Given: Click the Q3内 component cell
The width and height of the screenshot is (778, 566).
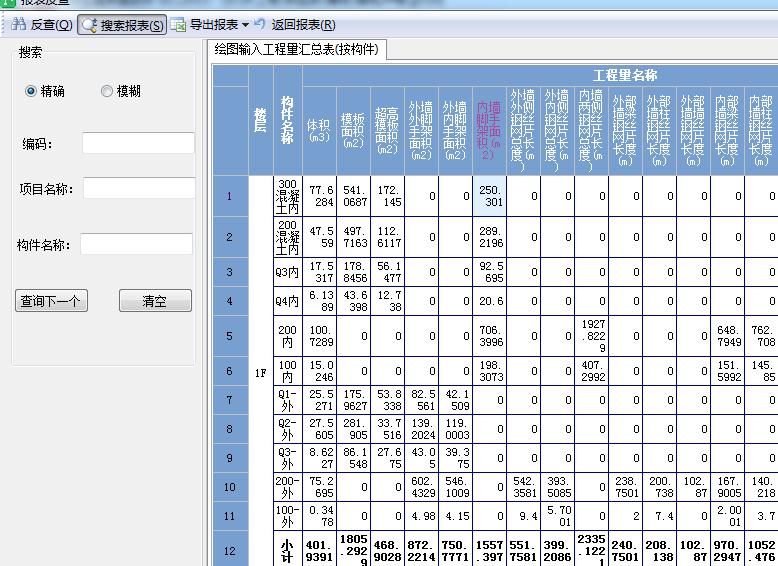Looking at the screenshot, I should click(x=287, y=272).
